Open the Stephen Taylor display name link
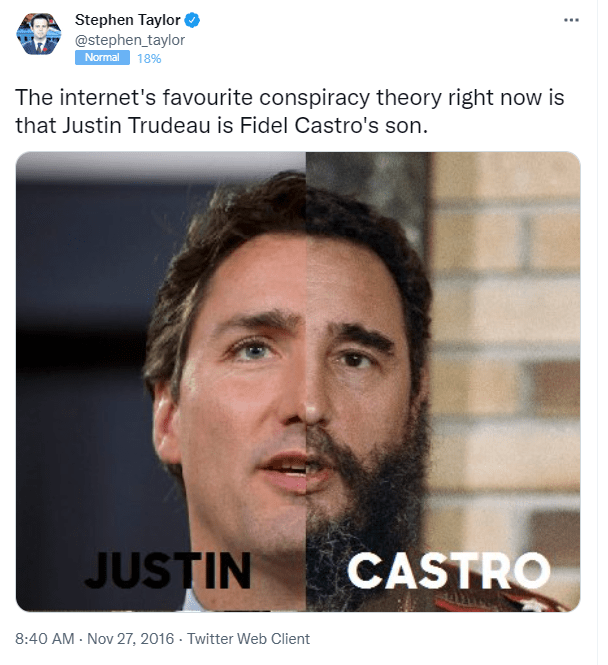 (x=128, y=20)
